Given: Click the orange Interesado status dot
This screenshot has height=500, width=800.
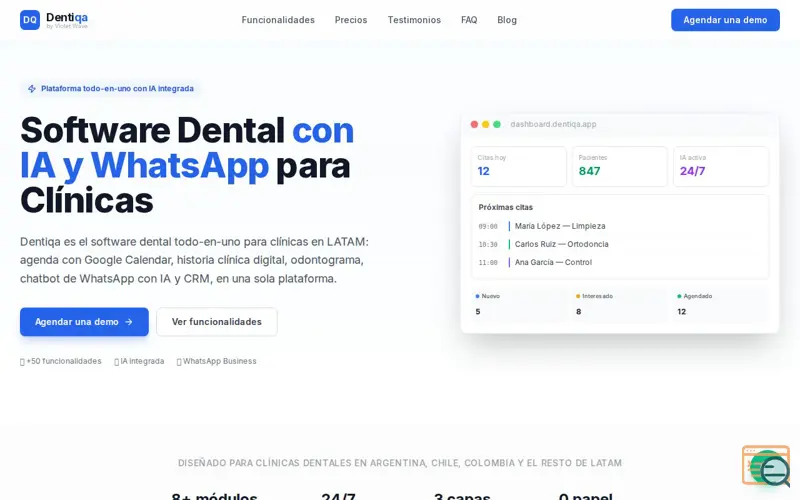Looking at the screenshot, I should tap(578, 296).
